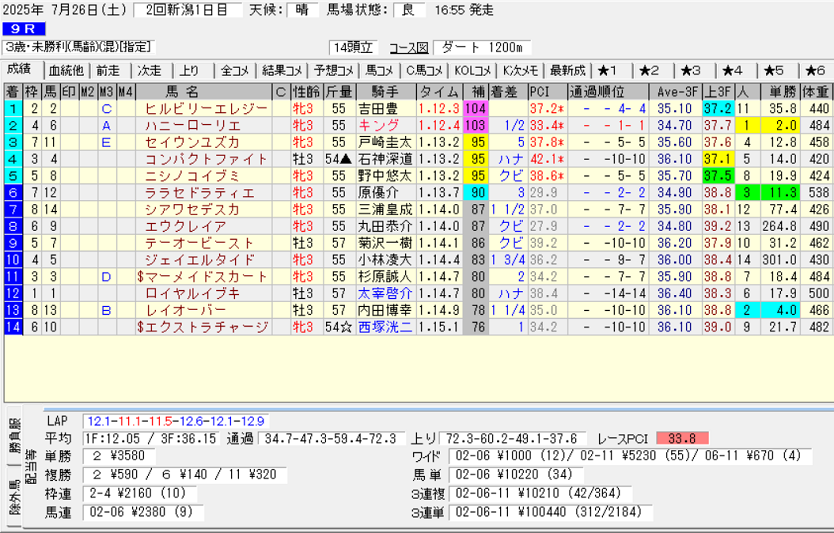This screenshot has width=834, height=533.
Task: Click the 単勝 column header
Action: tap(779, 92)
